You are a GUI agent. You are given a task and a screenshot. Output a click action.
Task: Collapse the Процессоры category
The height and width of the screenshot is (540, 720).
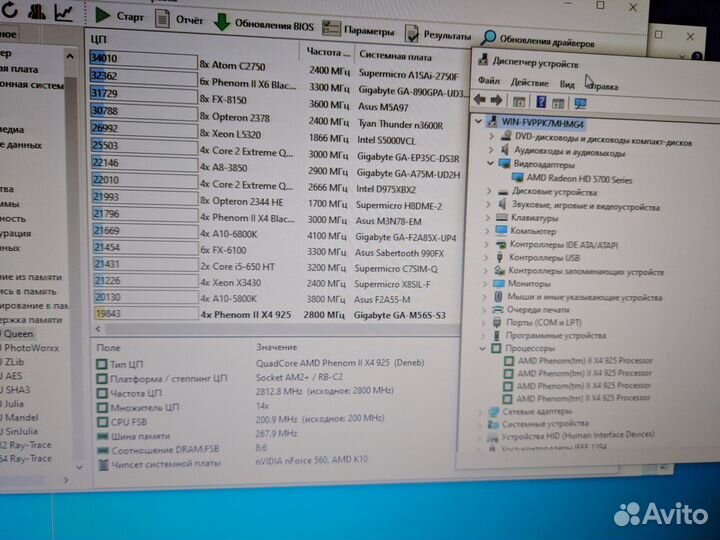click(x=485, y=349)
